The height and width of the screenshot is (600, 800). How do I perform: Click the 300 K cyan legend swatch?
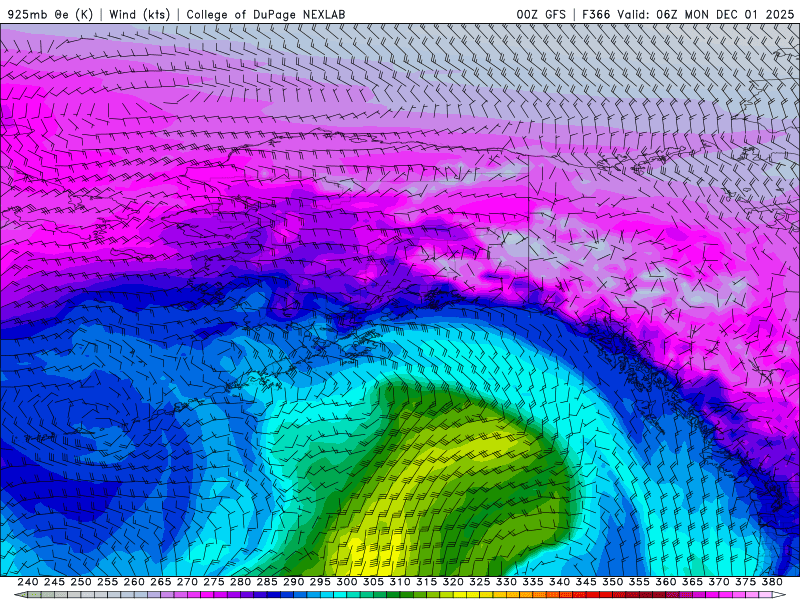[x=347, y=595]
